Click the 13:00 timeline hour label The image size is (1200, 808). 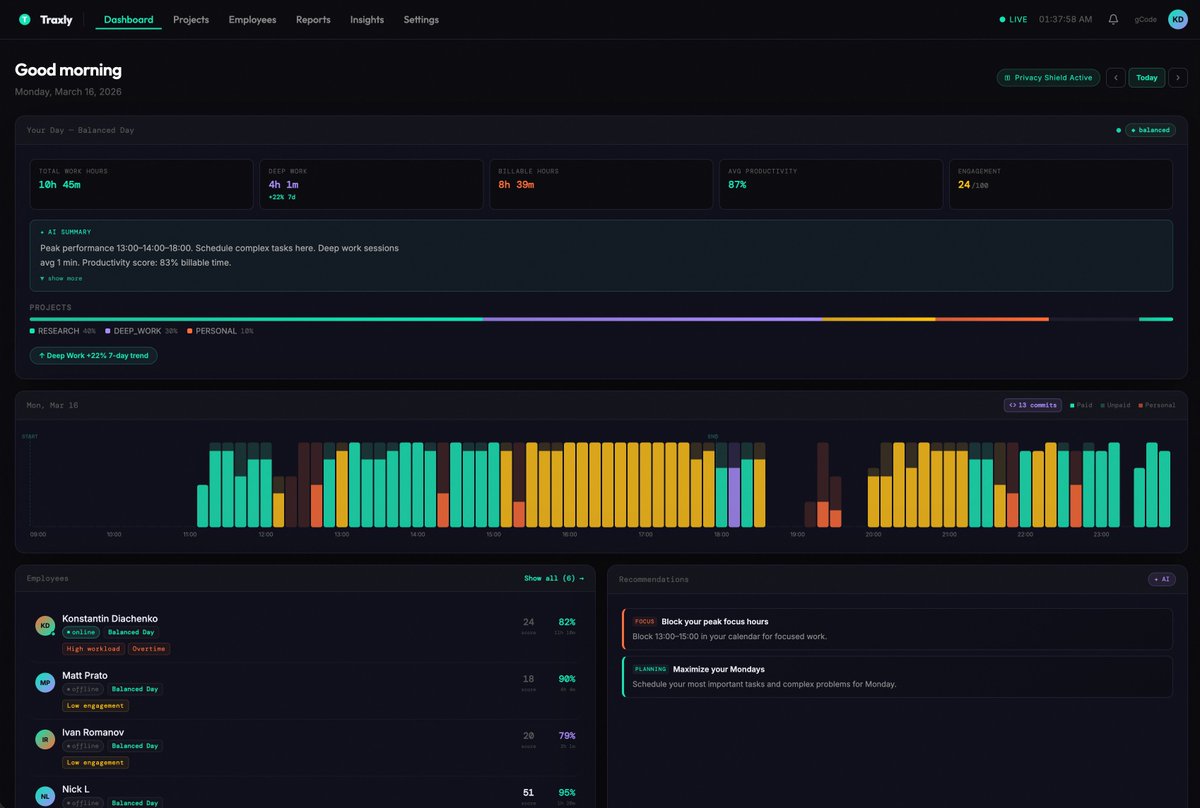click(341, 535)
